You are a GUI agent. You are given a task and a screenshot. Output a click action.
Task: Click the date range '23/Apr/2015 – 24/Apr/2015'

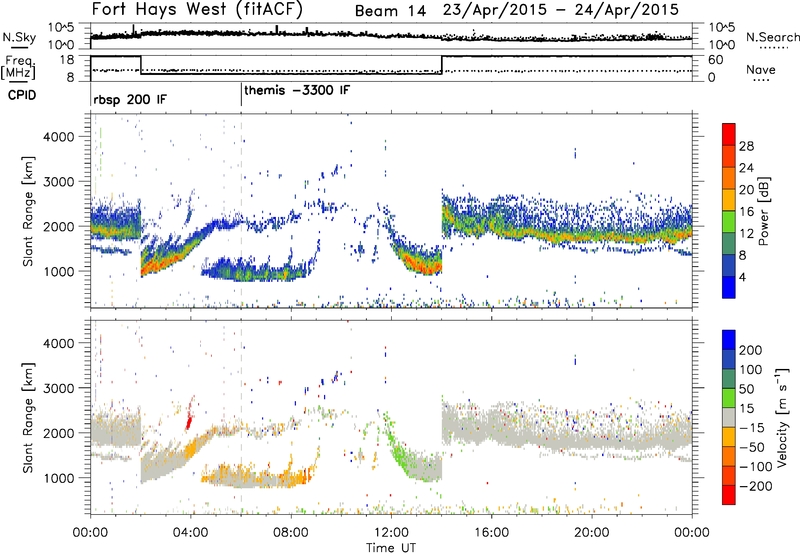pyautogui.click(x=561, y=10)
